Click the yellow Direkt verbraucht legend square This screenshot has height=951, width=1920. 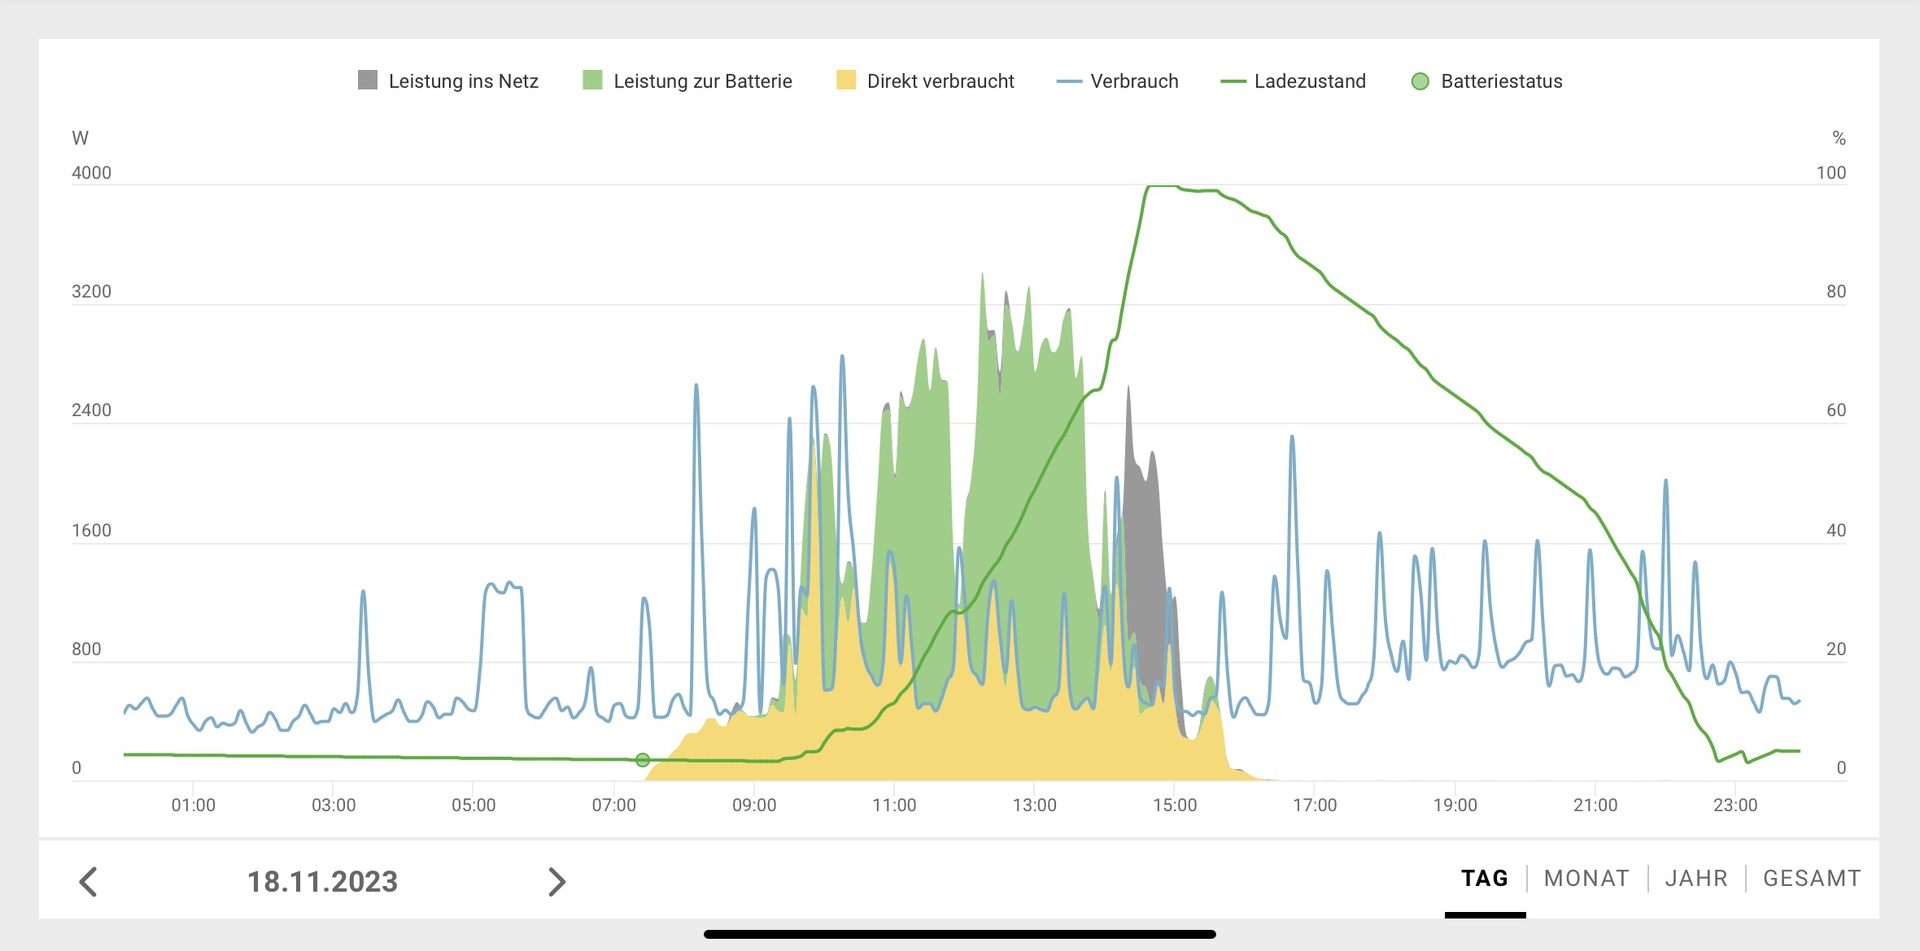(846, 80)
